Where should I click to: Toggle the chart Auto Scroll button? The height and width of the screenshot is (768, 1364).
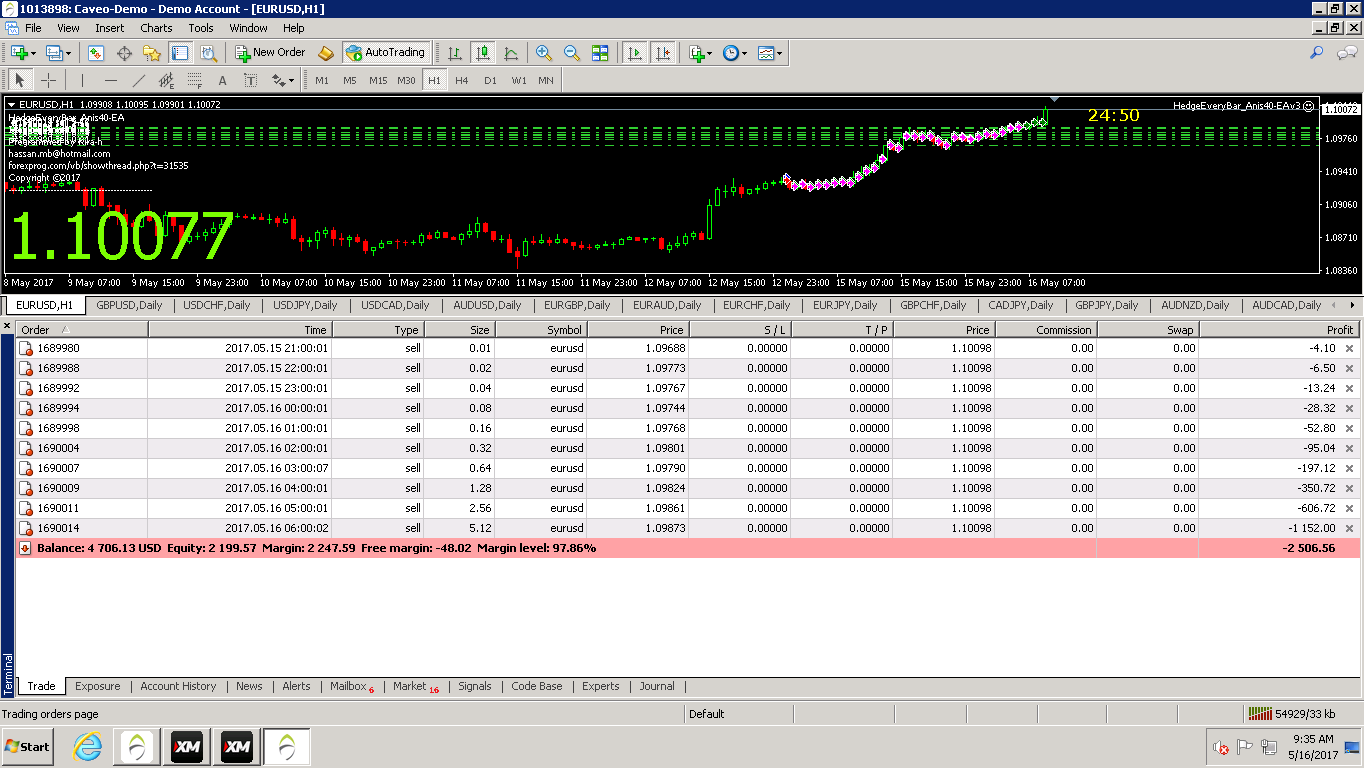[x=634, y=53]
